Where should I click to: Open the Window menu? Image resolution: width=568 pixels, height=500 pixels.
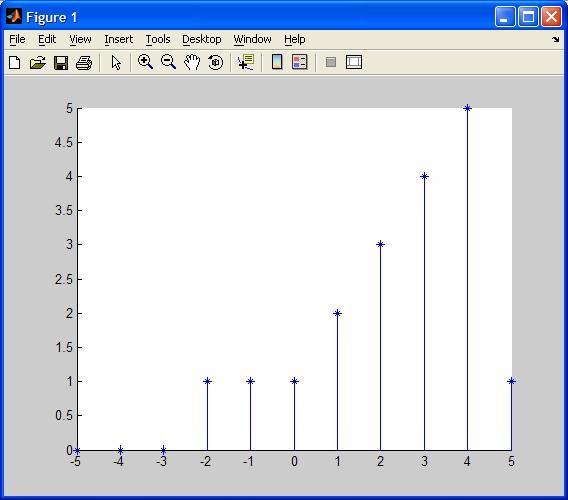pos(252,39)
